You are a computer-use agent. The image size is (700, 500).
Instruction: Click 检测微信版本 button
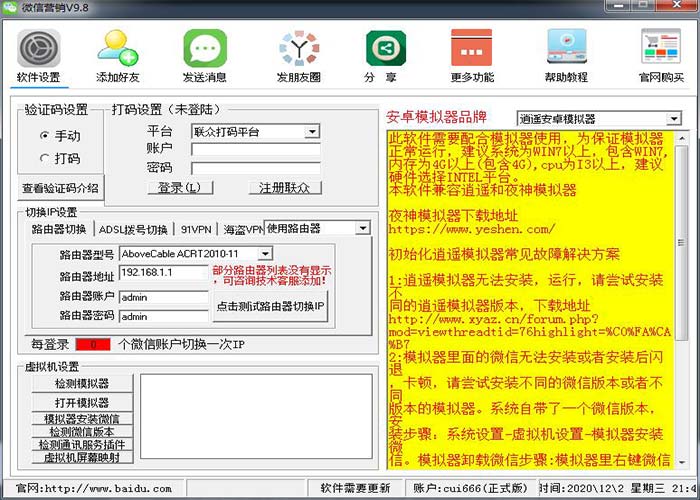(82, 432)
